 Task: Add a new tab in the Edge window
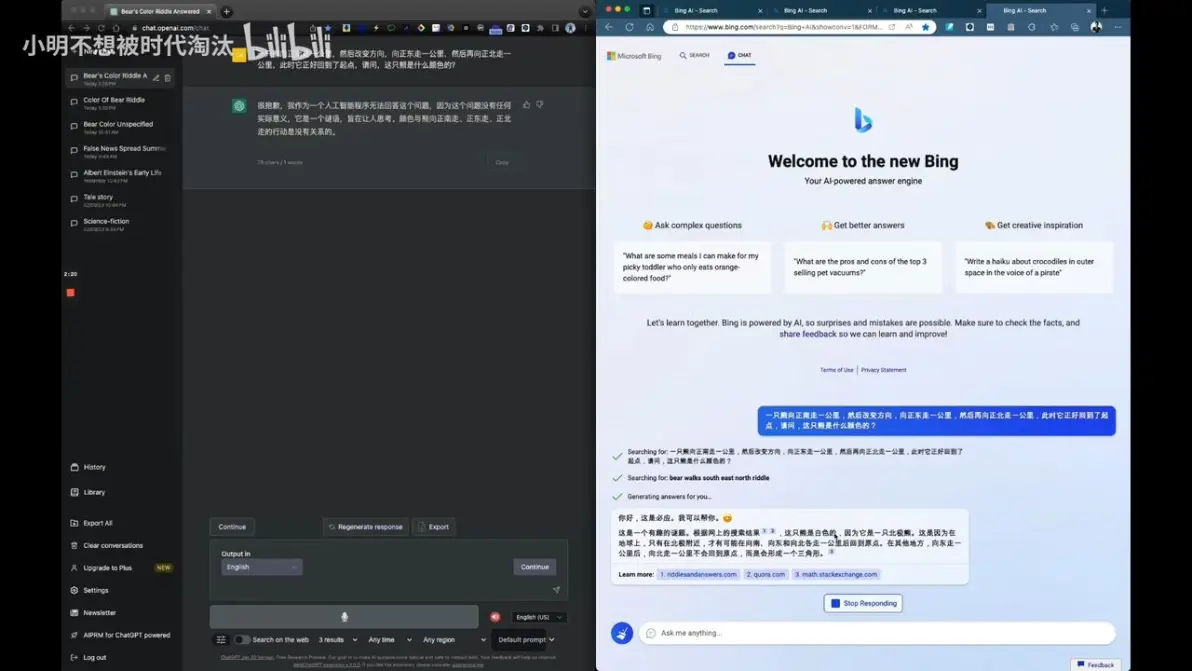tap(1105, 11)
